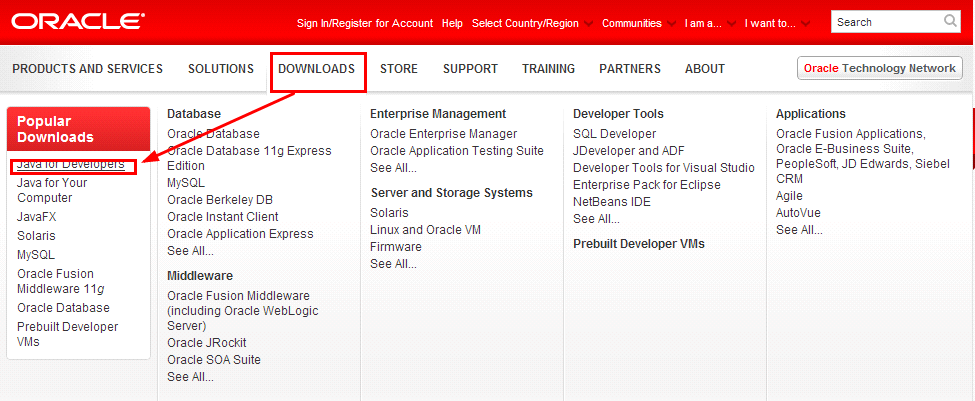Click Solaris under Server and Storage Systems

pyautogui.click(x=389, y=213)
